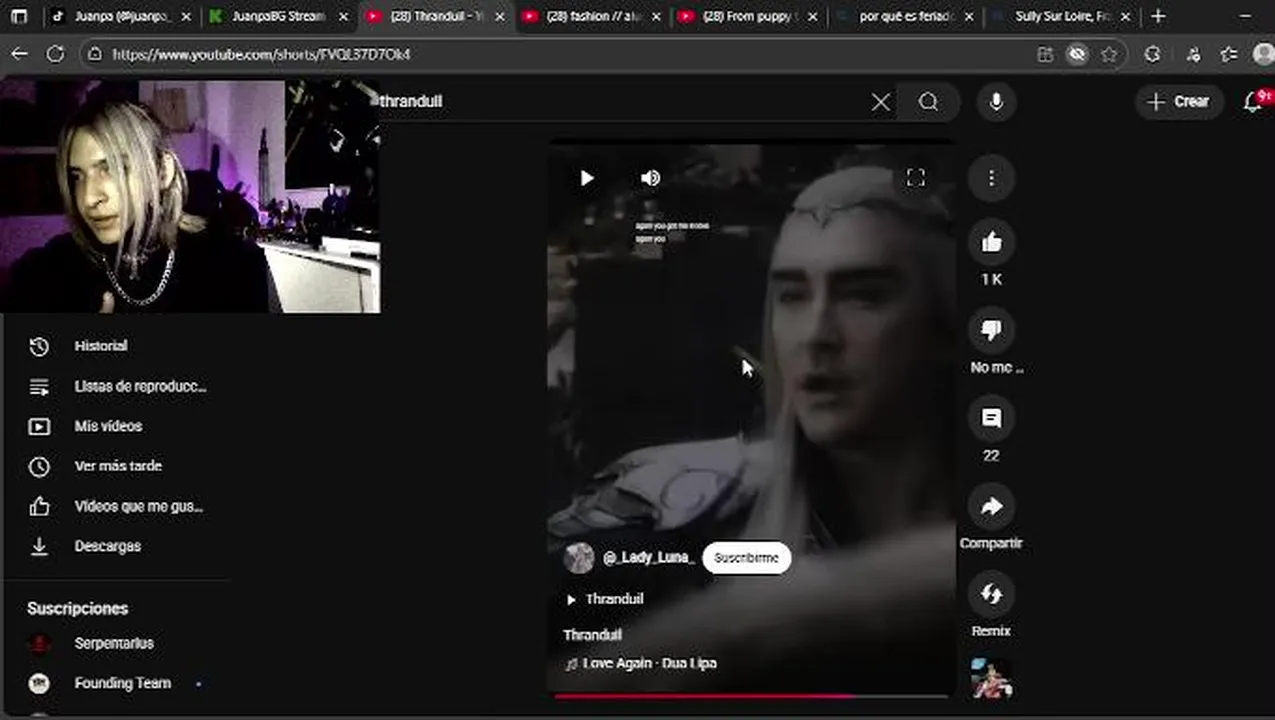Close the JuanpaBG Stream tab
This screenshot has width=1275, height=720.
[343, 17]
